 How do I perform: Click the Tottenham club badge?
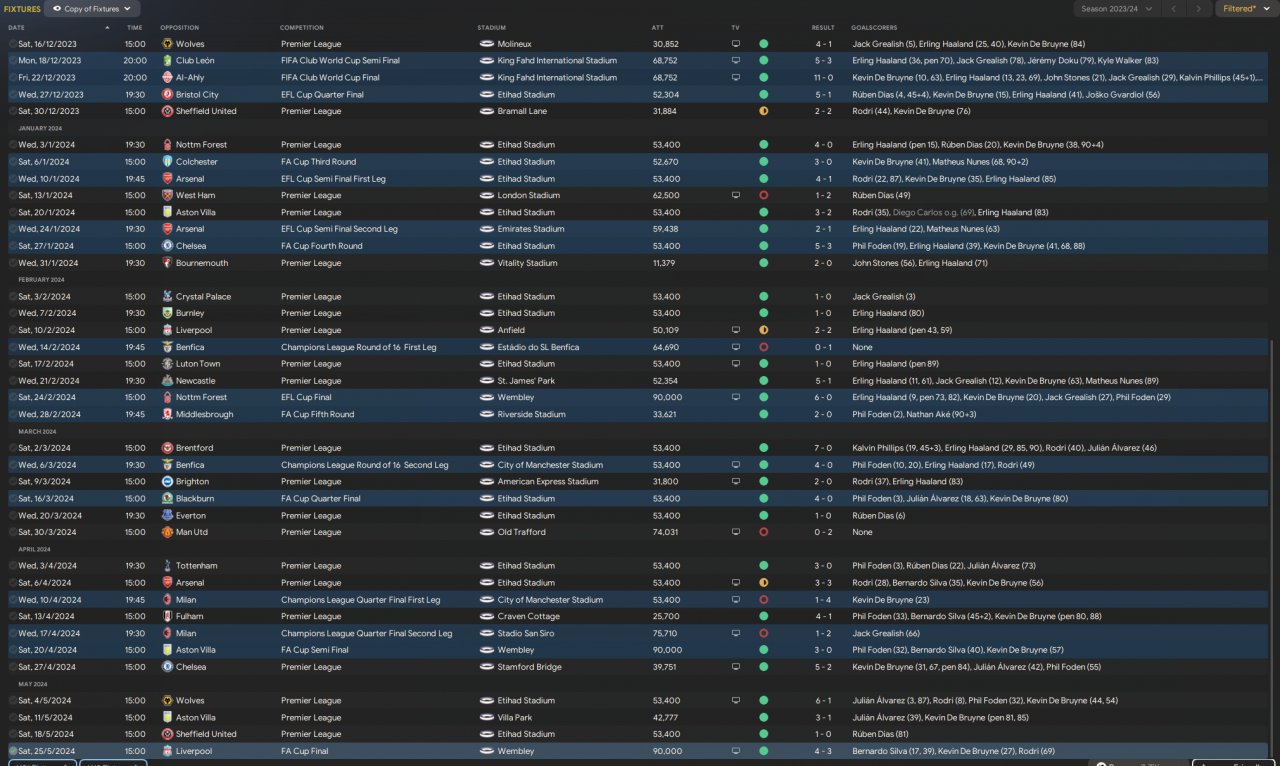pos(167,566)
